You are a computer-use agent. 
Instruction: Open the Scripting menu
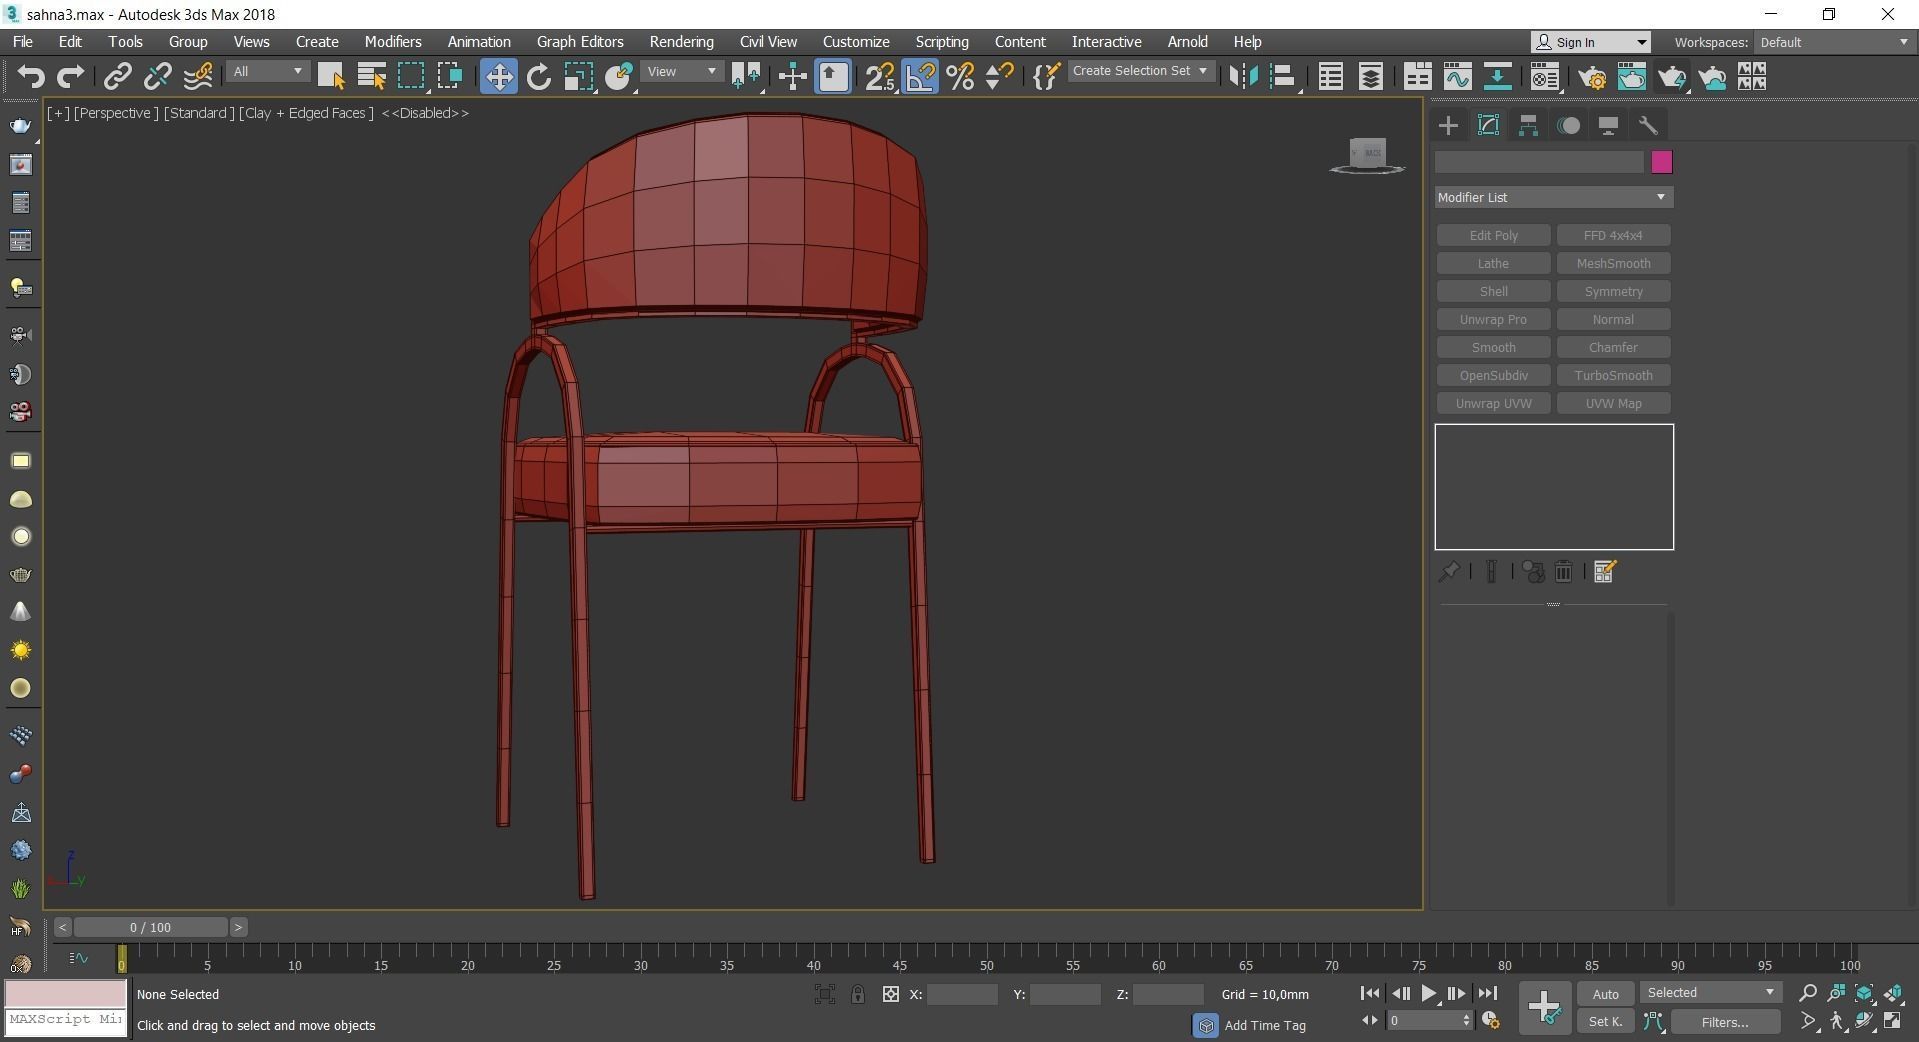click(941, 42)
